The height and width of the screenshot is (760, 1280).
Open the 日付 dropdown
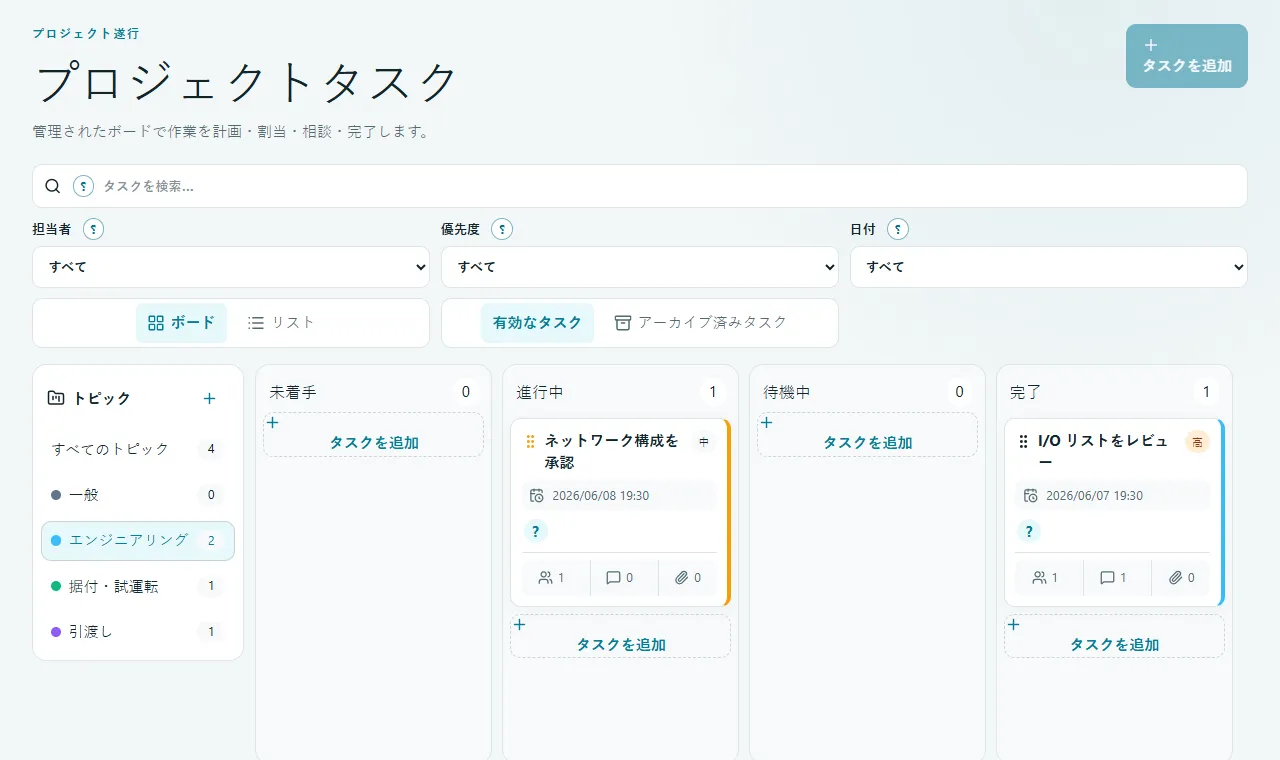[1049, 267]
